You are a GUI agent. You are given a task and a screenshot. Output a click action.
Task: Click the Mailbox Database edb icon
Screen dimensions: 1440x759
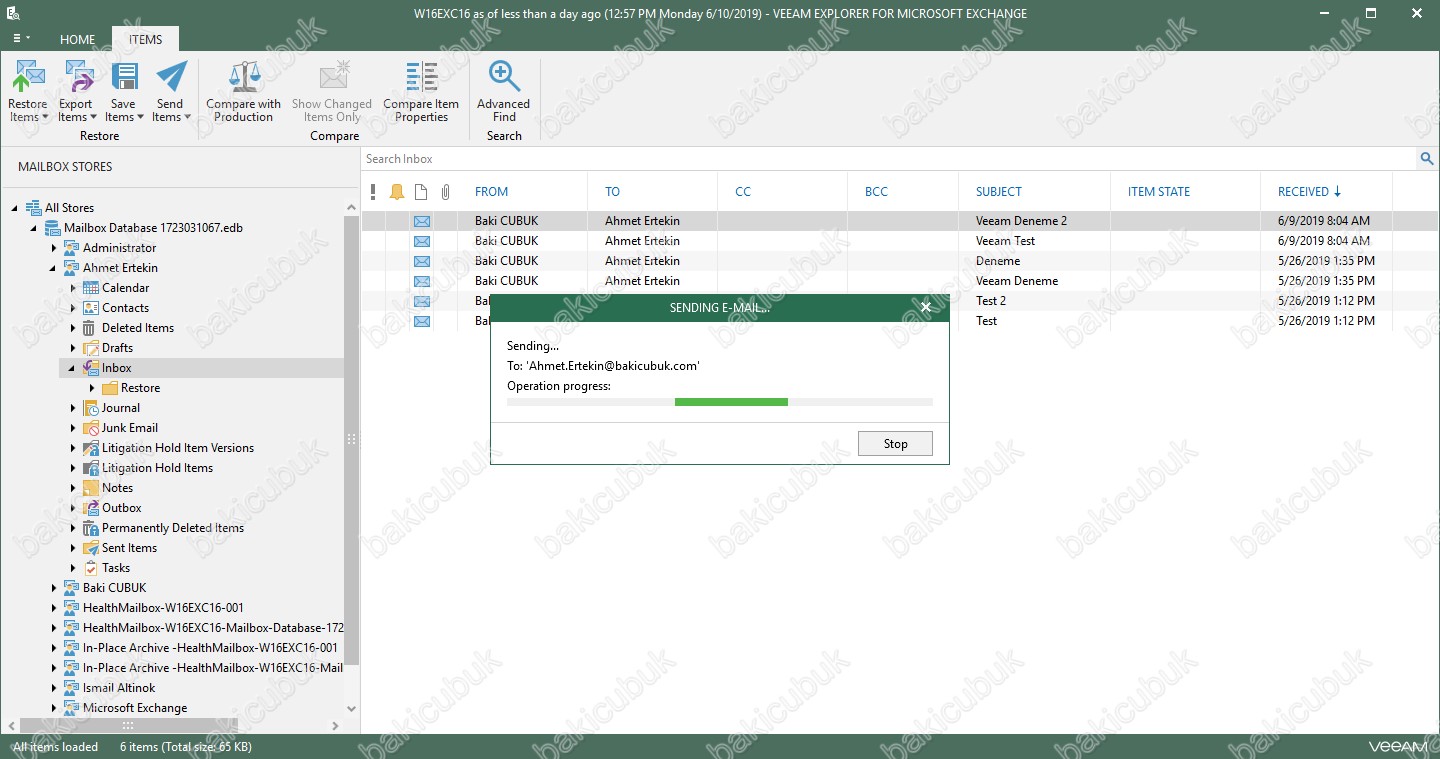(53, 228)
